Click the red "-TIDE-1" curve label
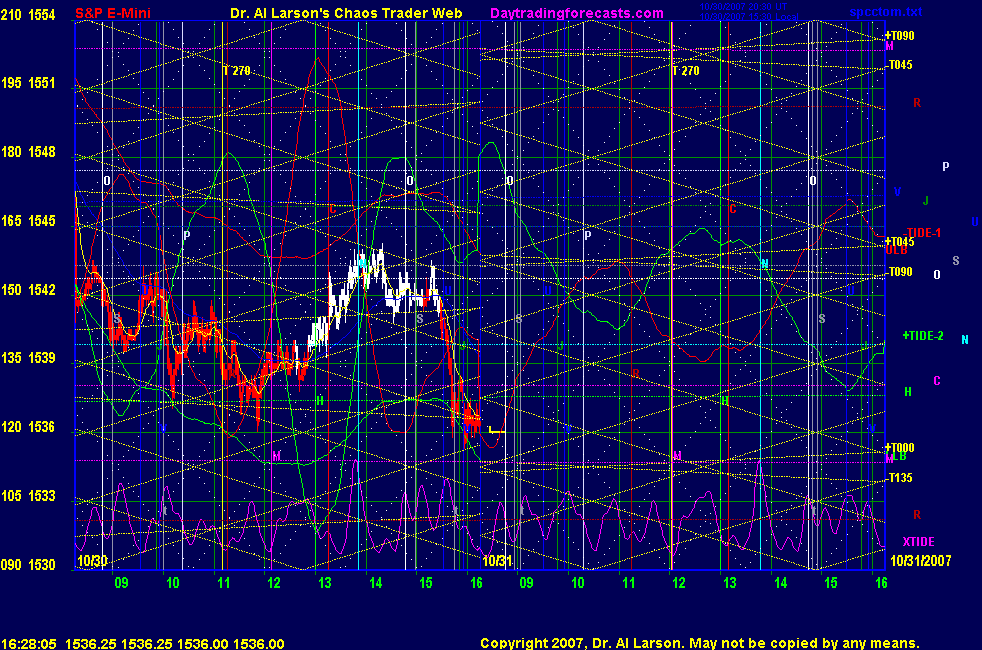This screenshot has height=650, width=982. (923, 233)
